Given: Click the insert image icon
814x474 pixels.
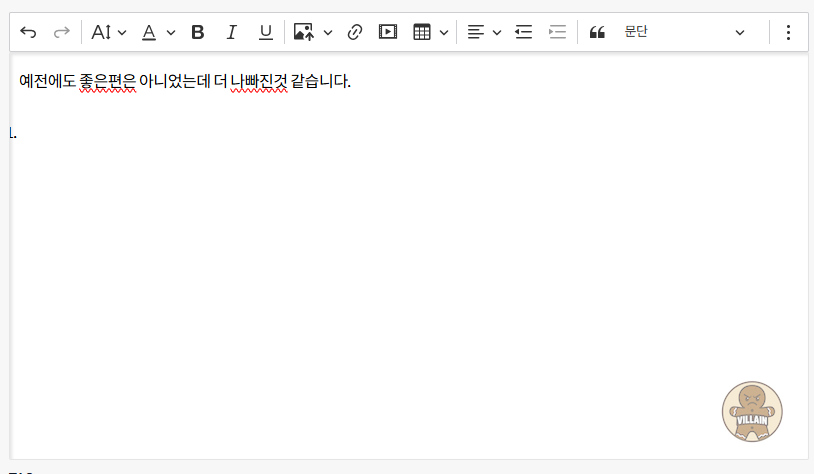Looking at the screenshot, I should click(304, 33).
